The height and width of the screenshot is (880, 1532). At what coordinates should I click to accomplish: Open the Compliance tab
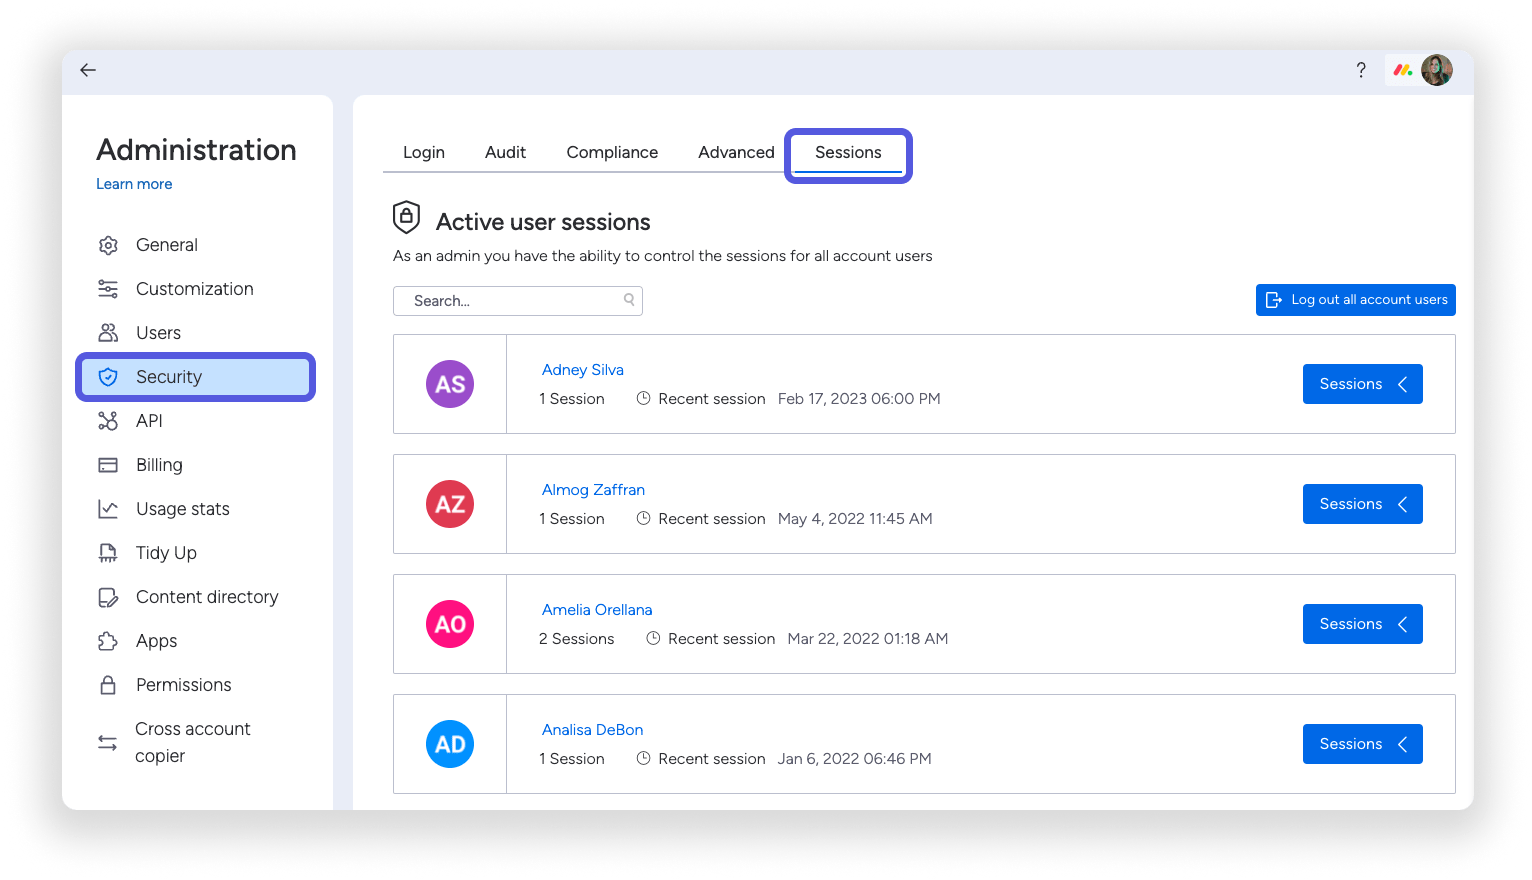tap(612, 152)
